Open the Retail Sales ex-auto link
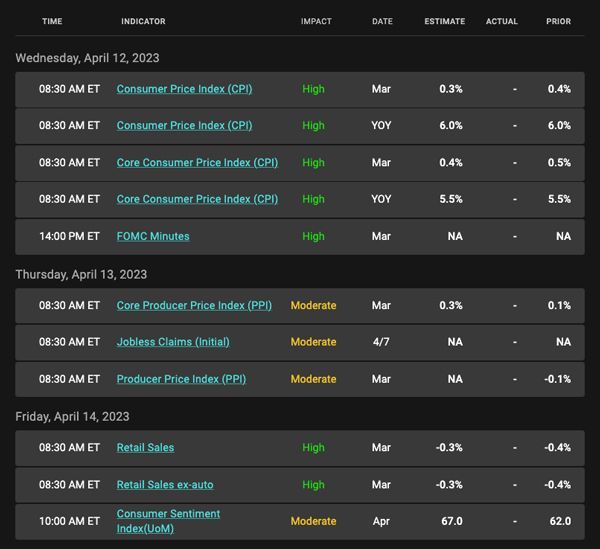600x549 pixels. [x=165, y=485]
